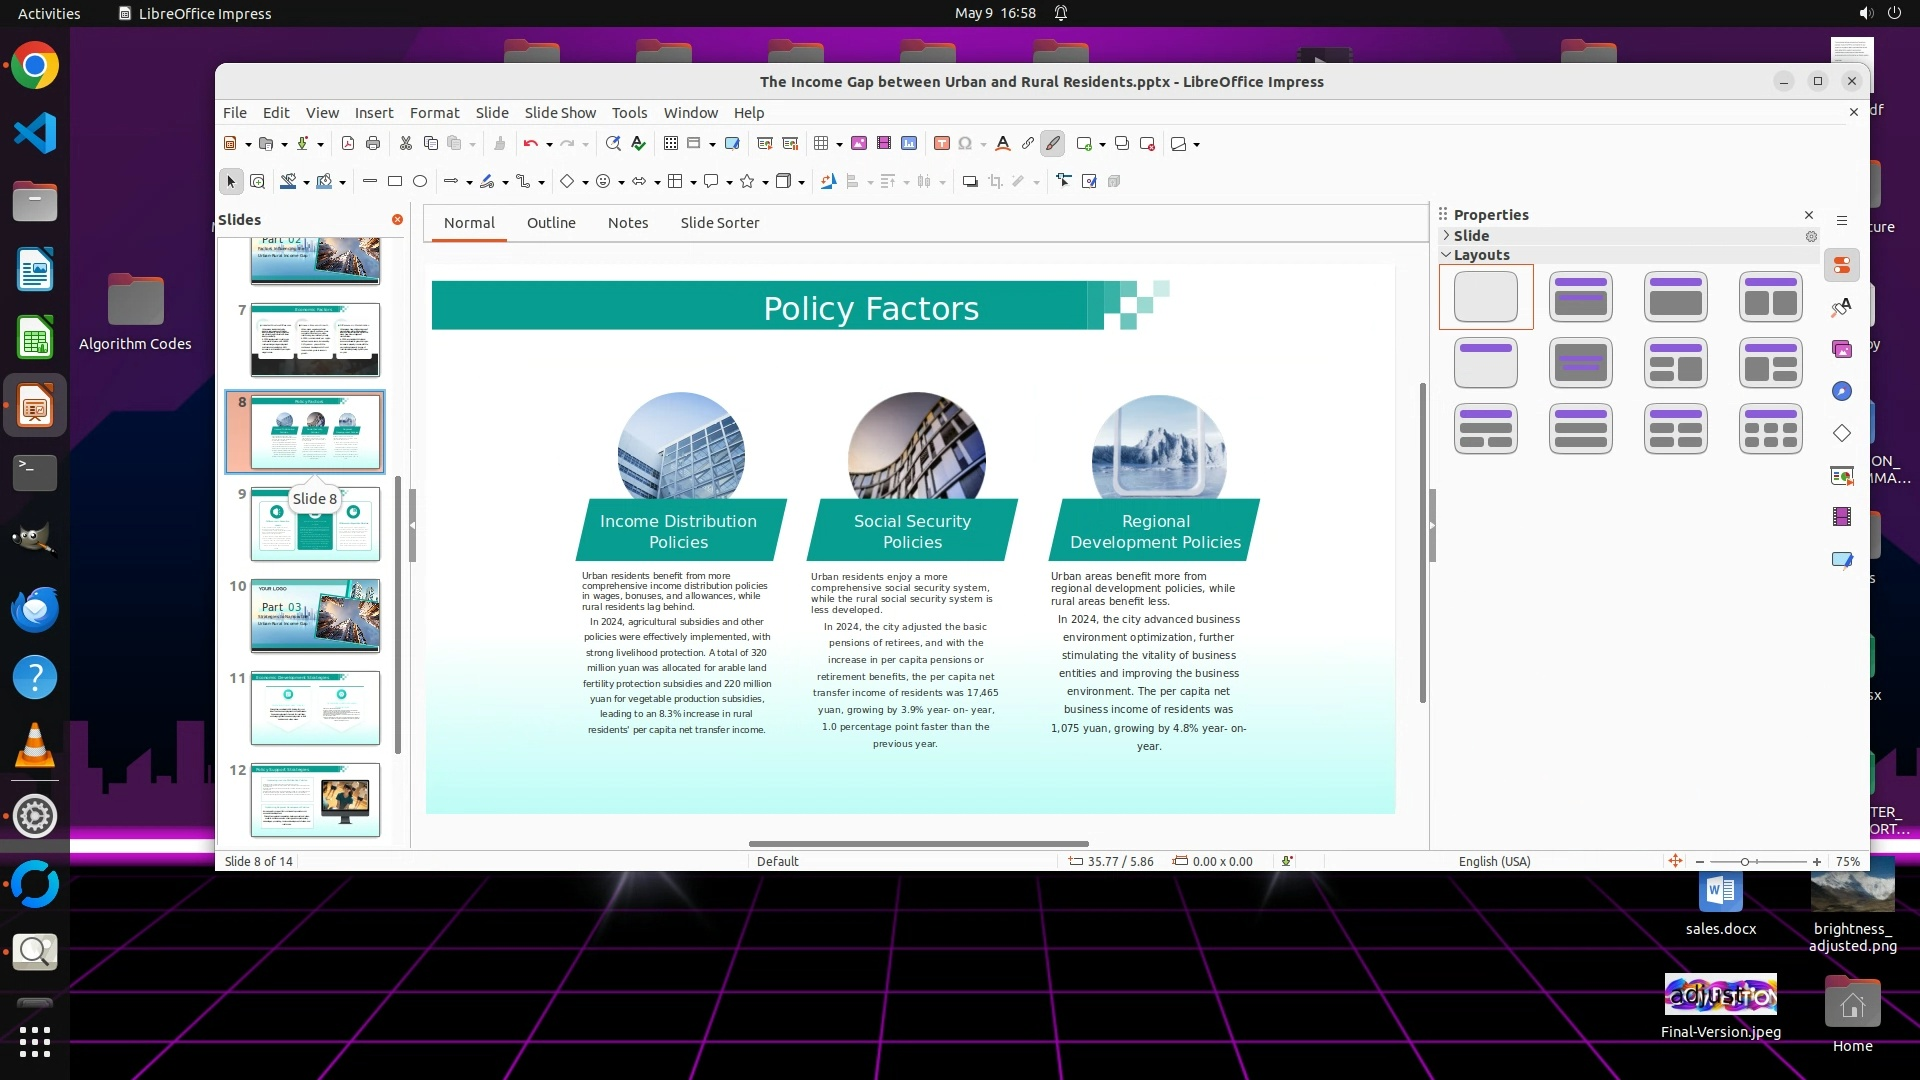
Task: Toggle Show Draw Functions button
Action: click(1052, 144)
